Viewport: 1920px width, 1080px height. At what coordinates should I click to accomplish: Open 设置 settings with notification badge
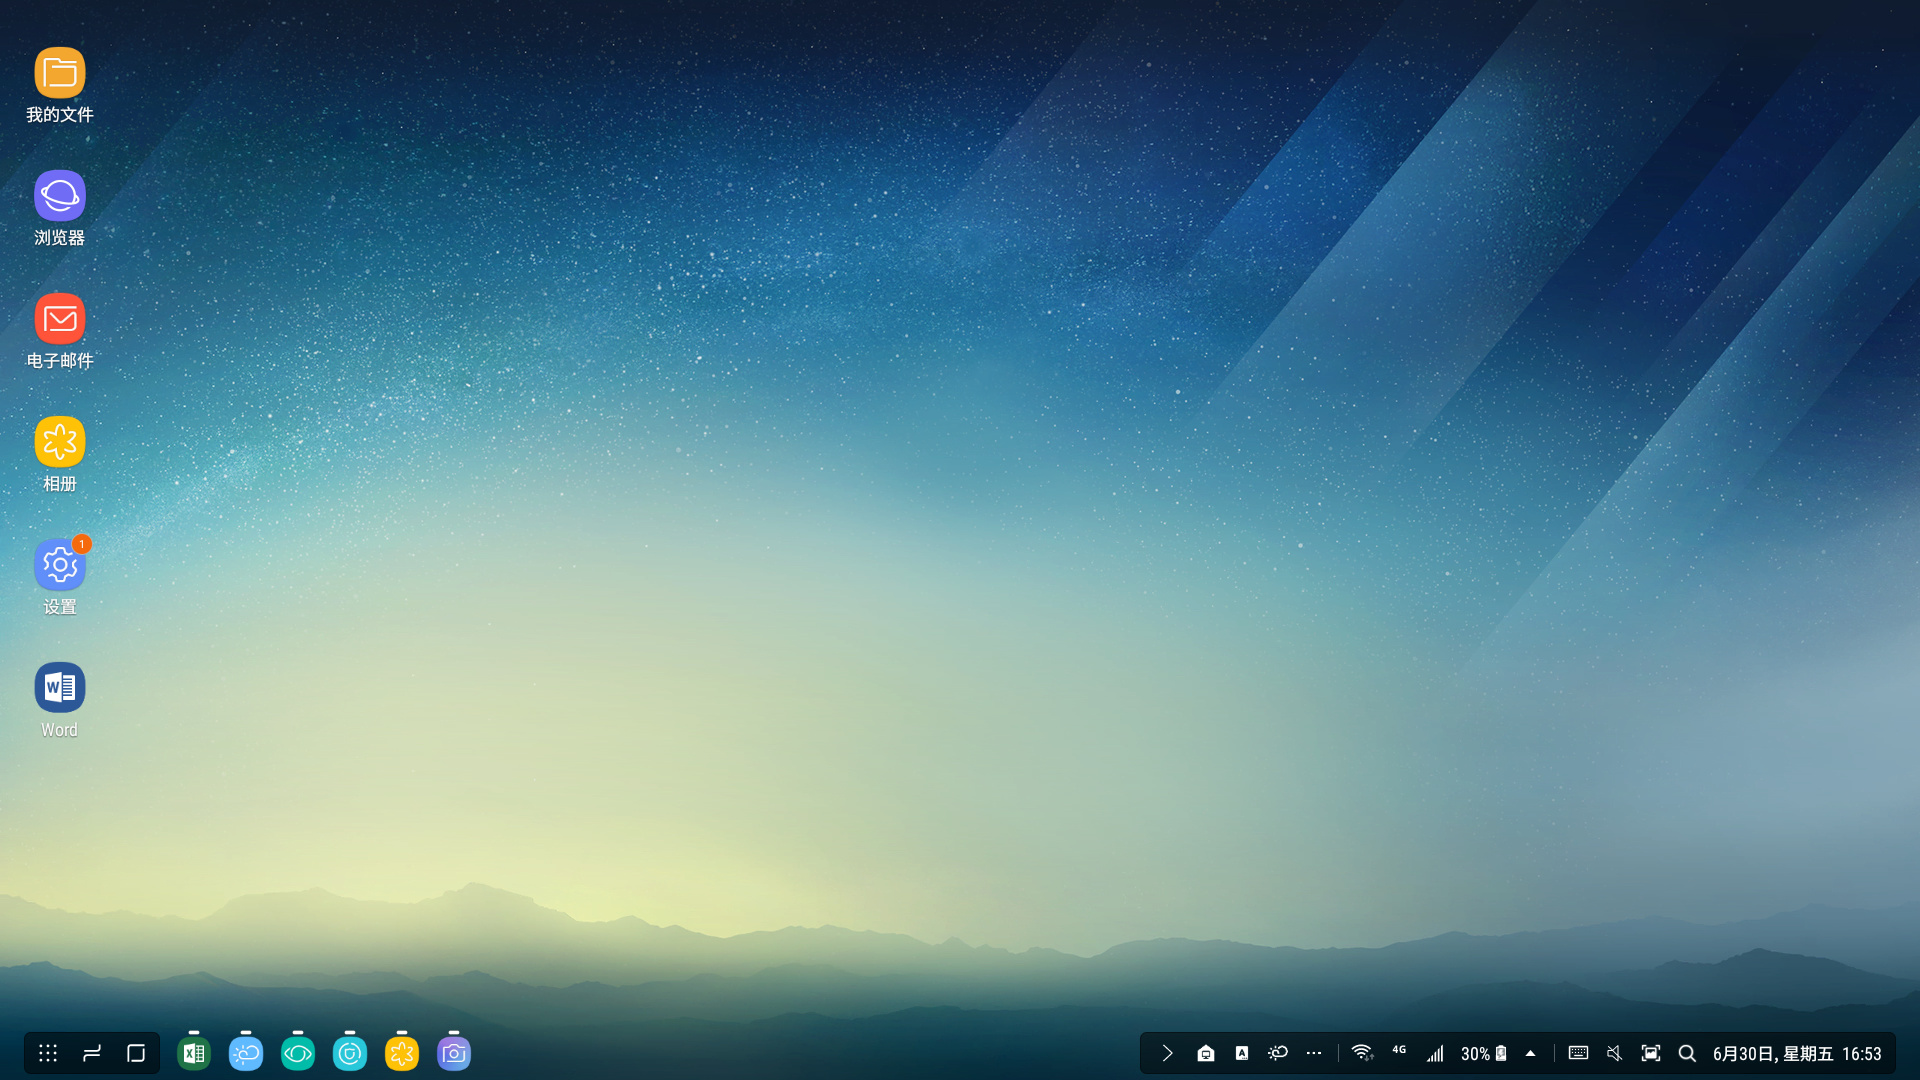click(x=60, y=566)
